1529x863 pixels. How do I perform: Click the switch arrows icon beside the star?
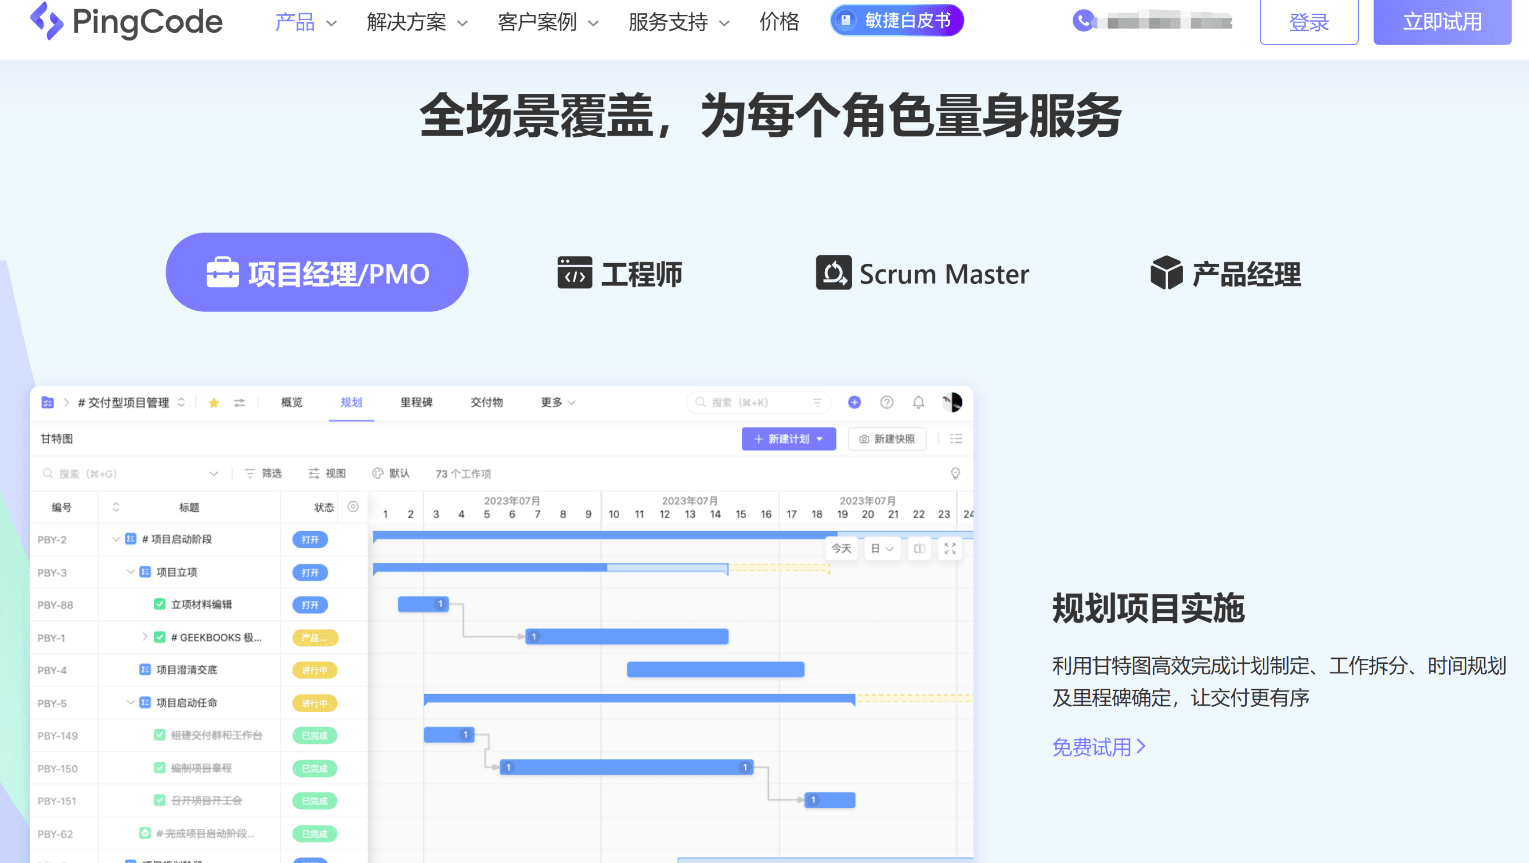click(x=240, y=403)
